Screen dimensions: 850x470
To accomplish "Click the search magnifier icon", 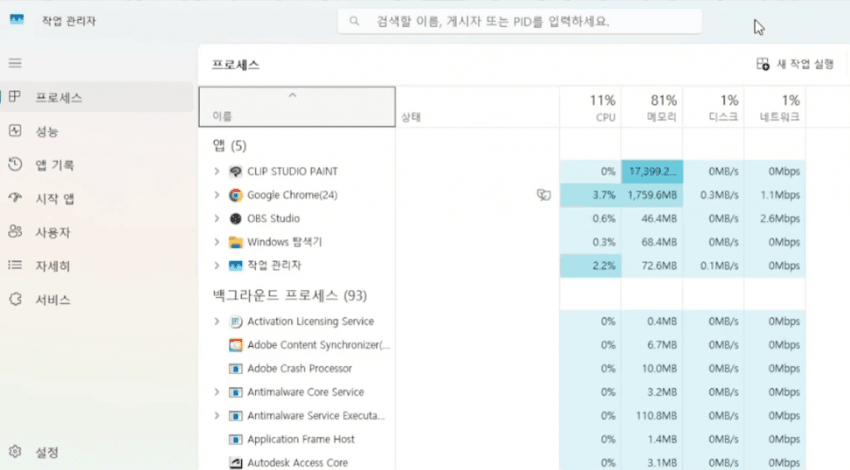I will [354, 21].
